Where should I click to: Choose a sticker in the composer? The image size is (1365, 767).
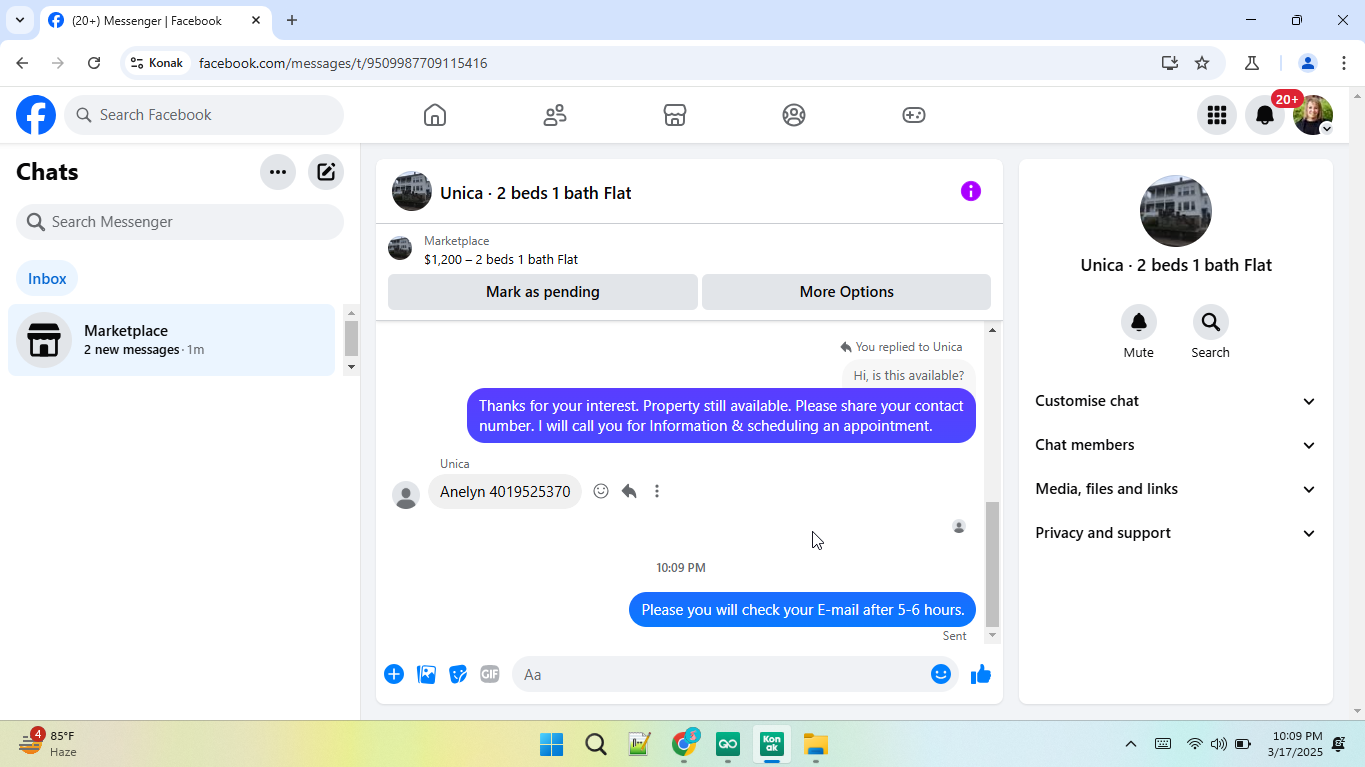[458, 674]
